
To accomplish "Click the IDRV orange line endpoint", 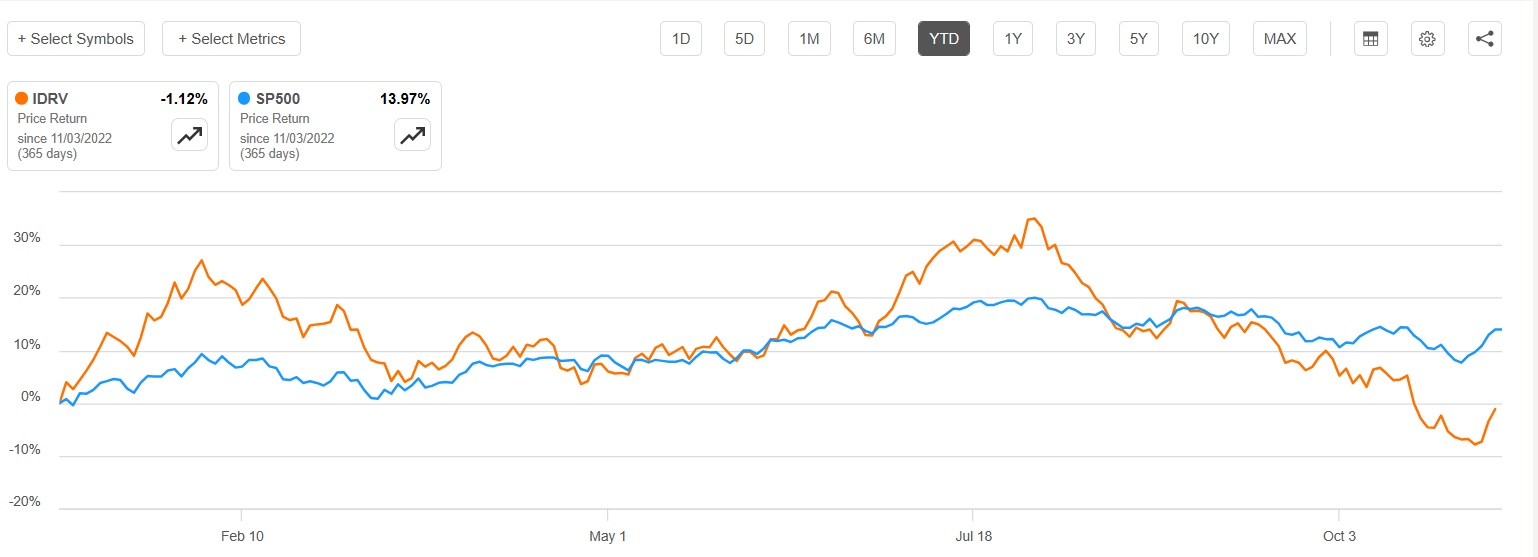I will pyautogui.click(x=1495, y=409).
